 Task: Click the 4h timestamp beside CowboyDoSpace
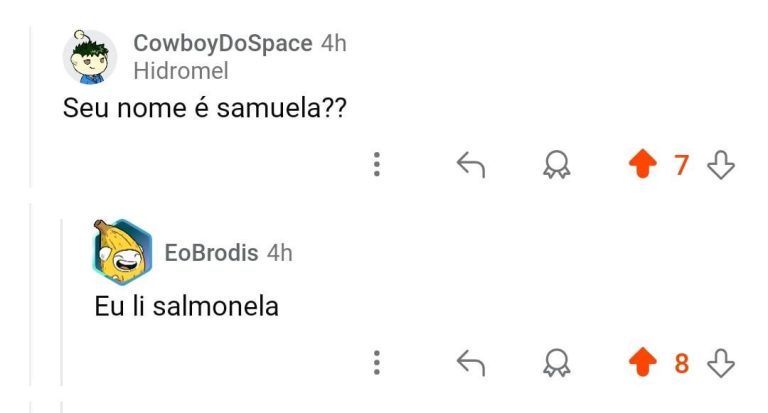click(333, 44)
